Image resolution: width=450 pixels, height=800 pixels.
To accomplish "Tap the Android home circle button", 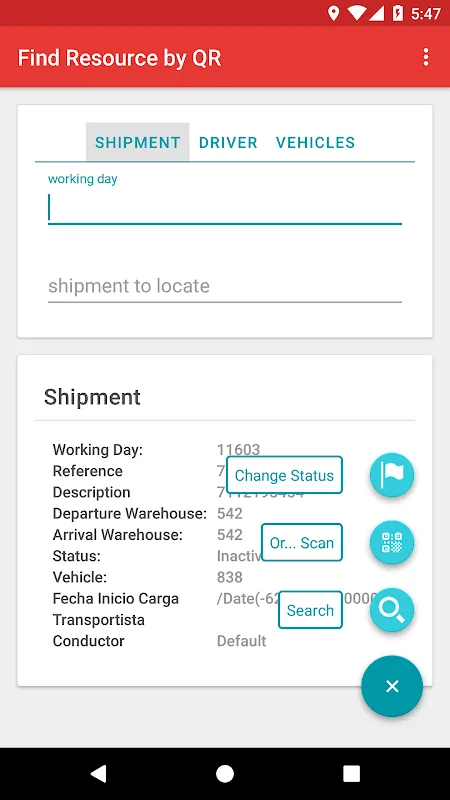I will [224, 773].
